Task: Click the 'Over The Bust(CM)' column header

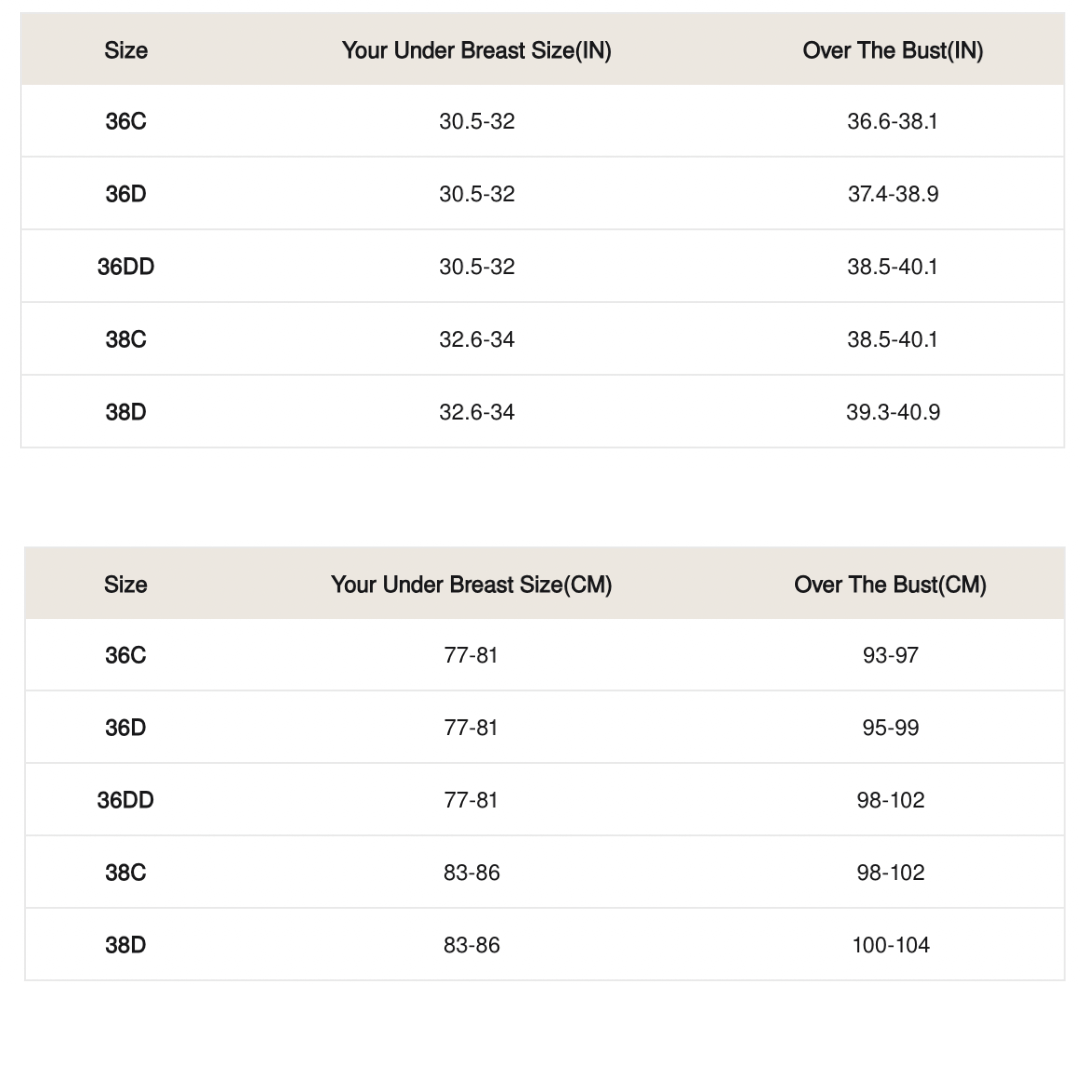Action: tap(890, 585)
